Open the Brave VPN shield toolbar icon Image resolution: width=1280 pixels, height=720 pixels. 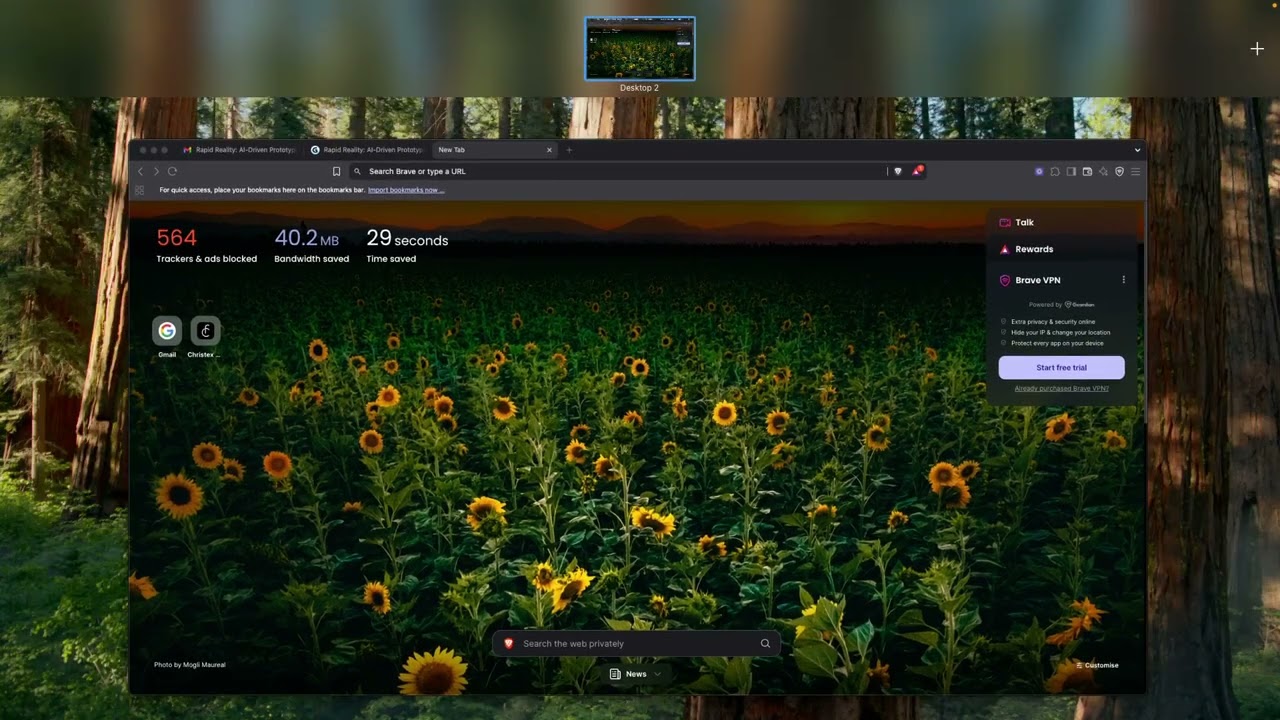(x=1119, y=171)
